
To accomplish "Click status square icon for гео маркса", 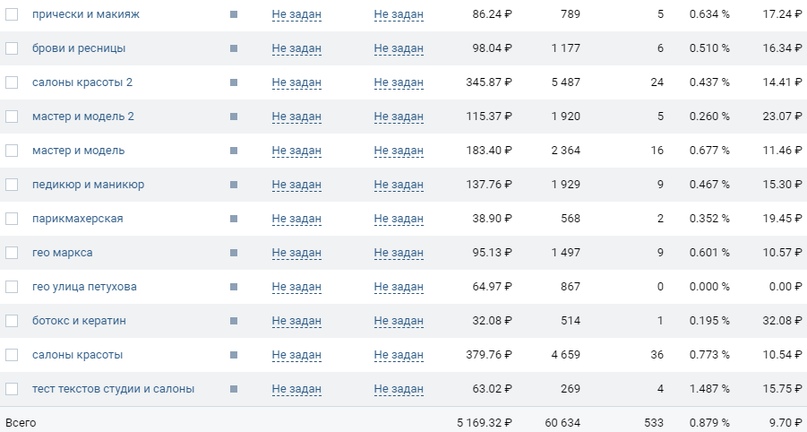I will (234, 253).
